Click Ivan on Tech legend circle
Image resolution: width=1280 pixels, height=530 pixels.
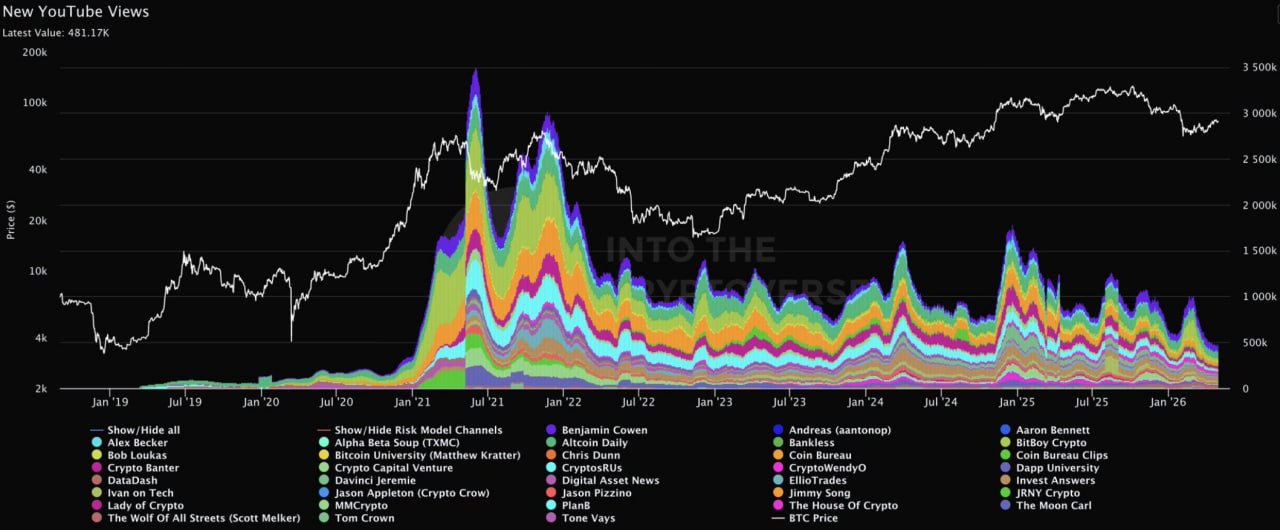coord(96,493)
